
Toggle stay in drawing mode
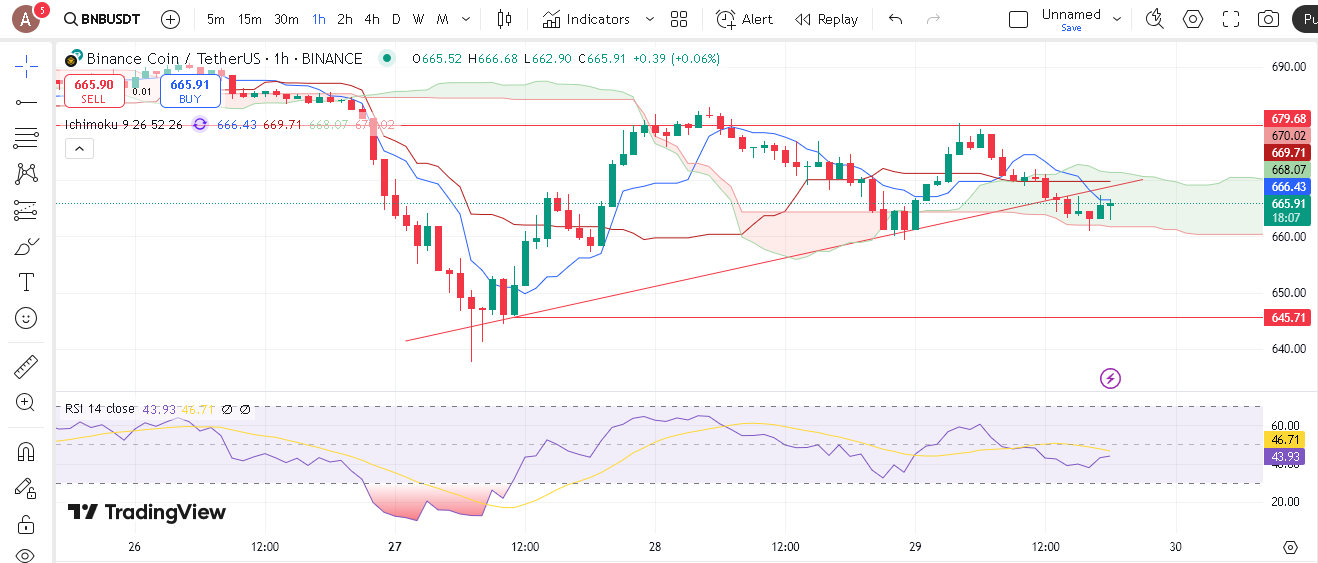click(x=26, y=488)
